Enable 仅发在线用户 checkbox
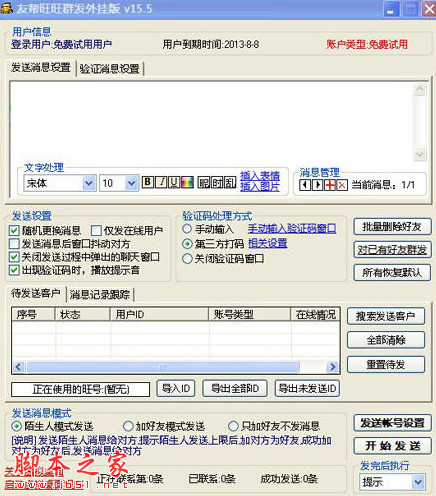The image size is (436, 496). point(96,230)
